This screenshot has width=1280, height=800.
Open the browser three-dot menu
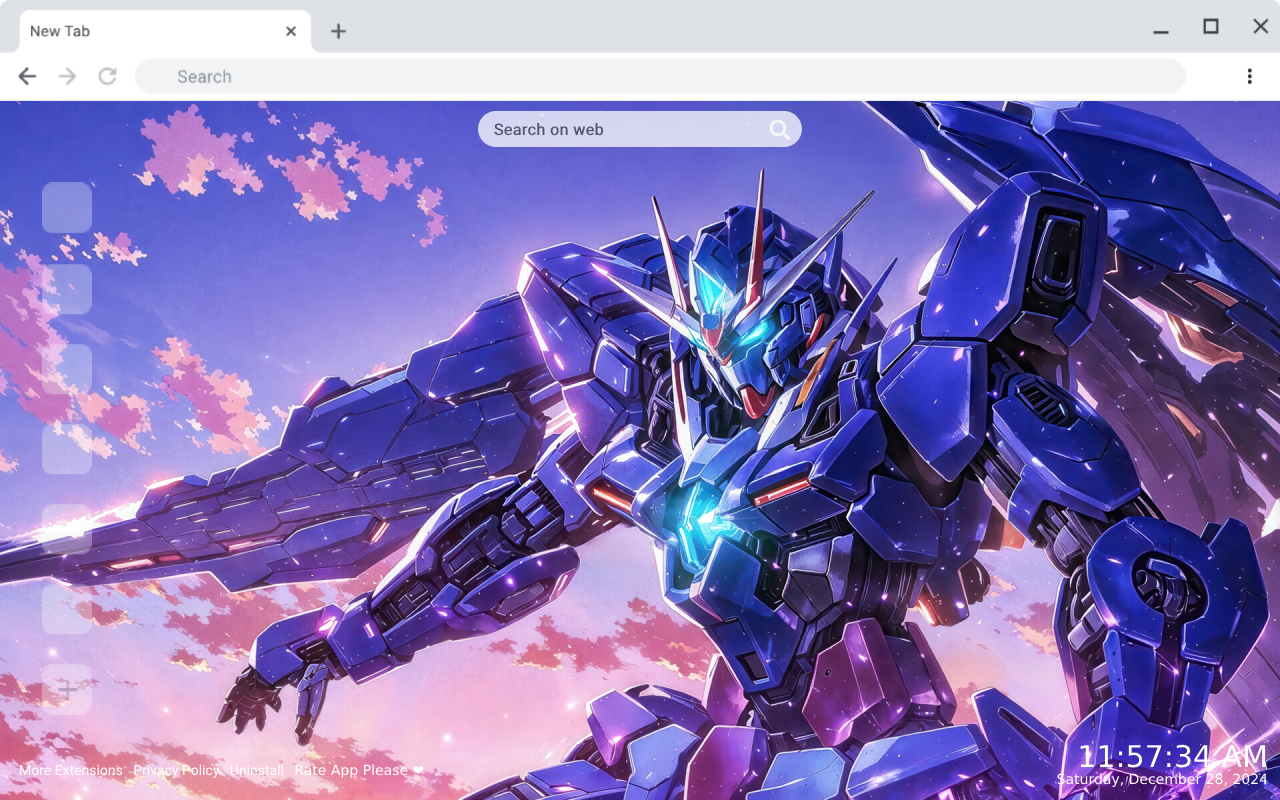[1249, 76]
